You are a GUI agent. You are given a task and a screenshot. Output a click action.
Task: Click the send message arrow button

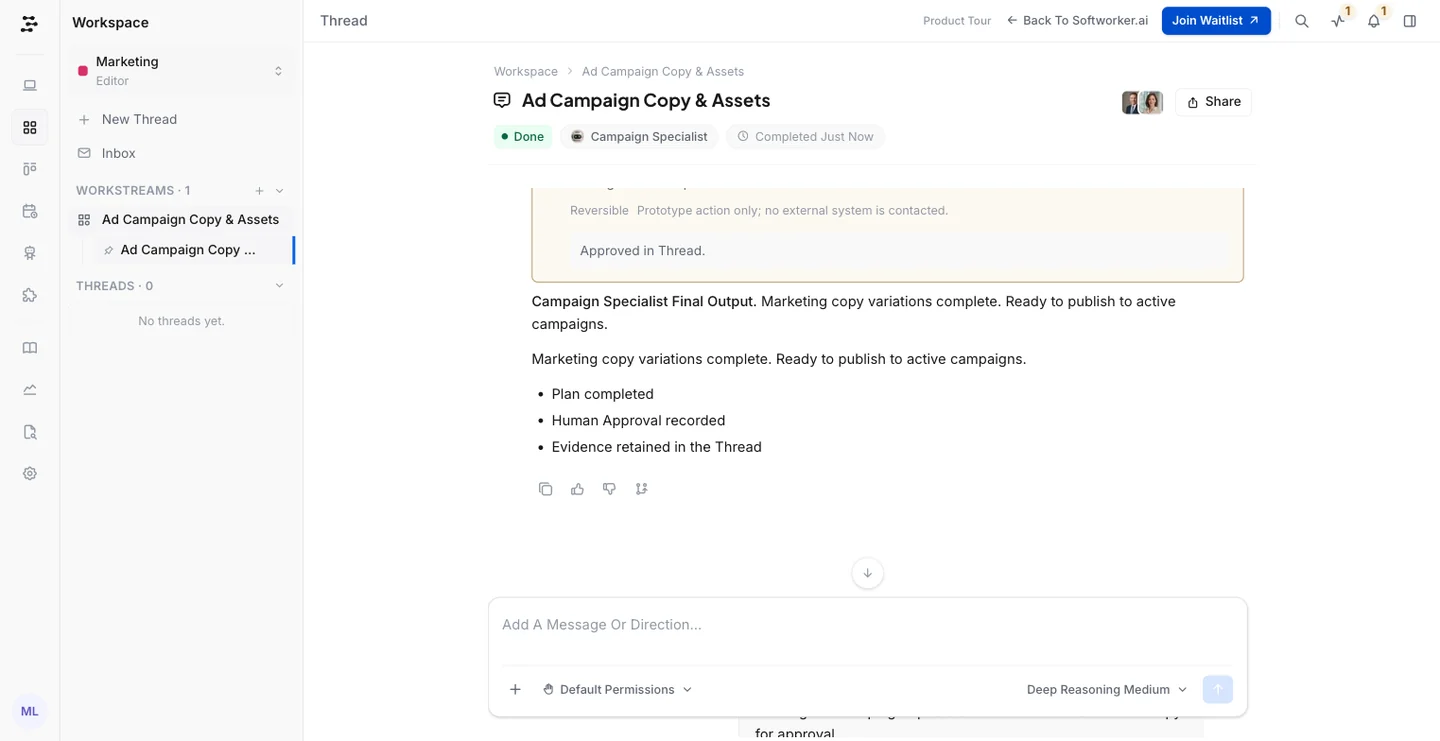pos(1218,689)
